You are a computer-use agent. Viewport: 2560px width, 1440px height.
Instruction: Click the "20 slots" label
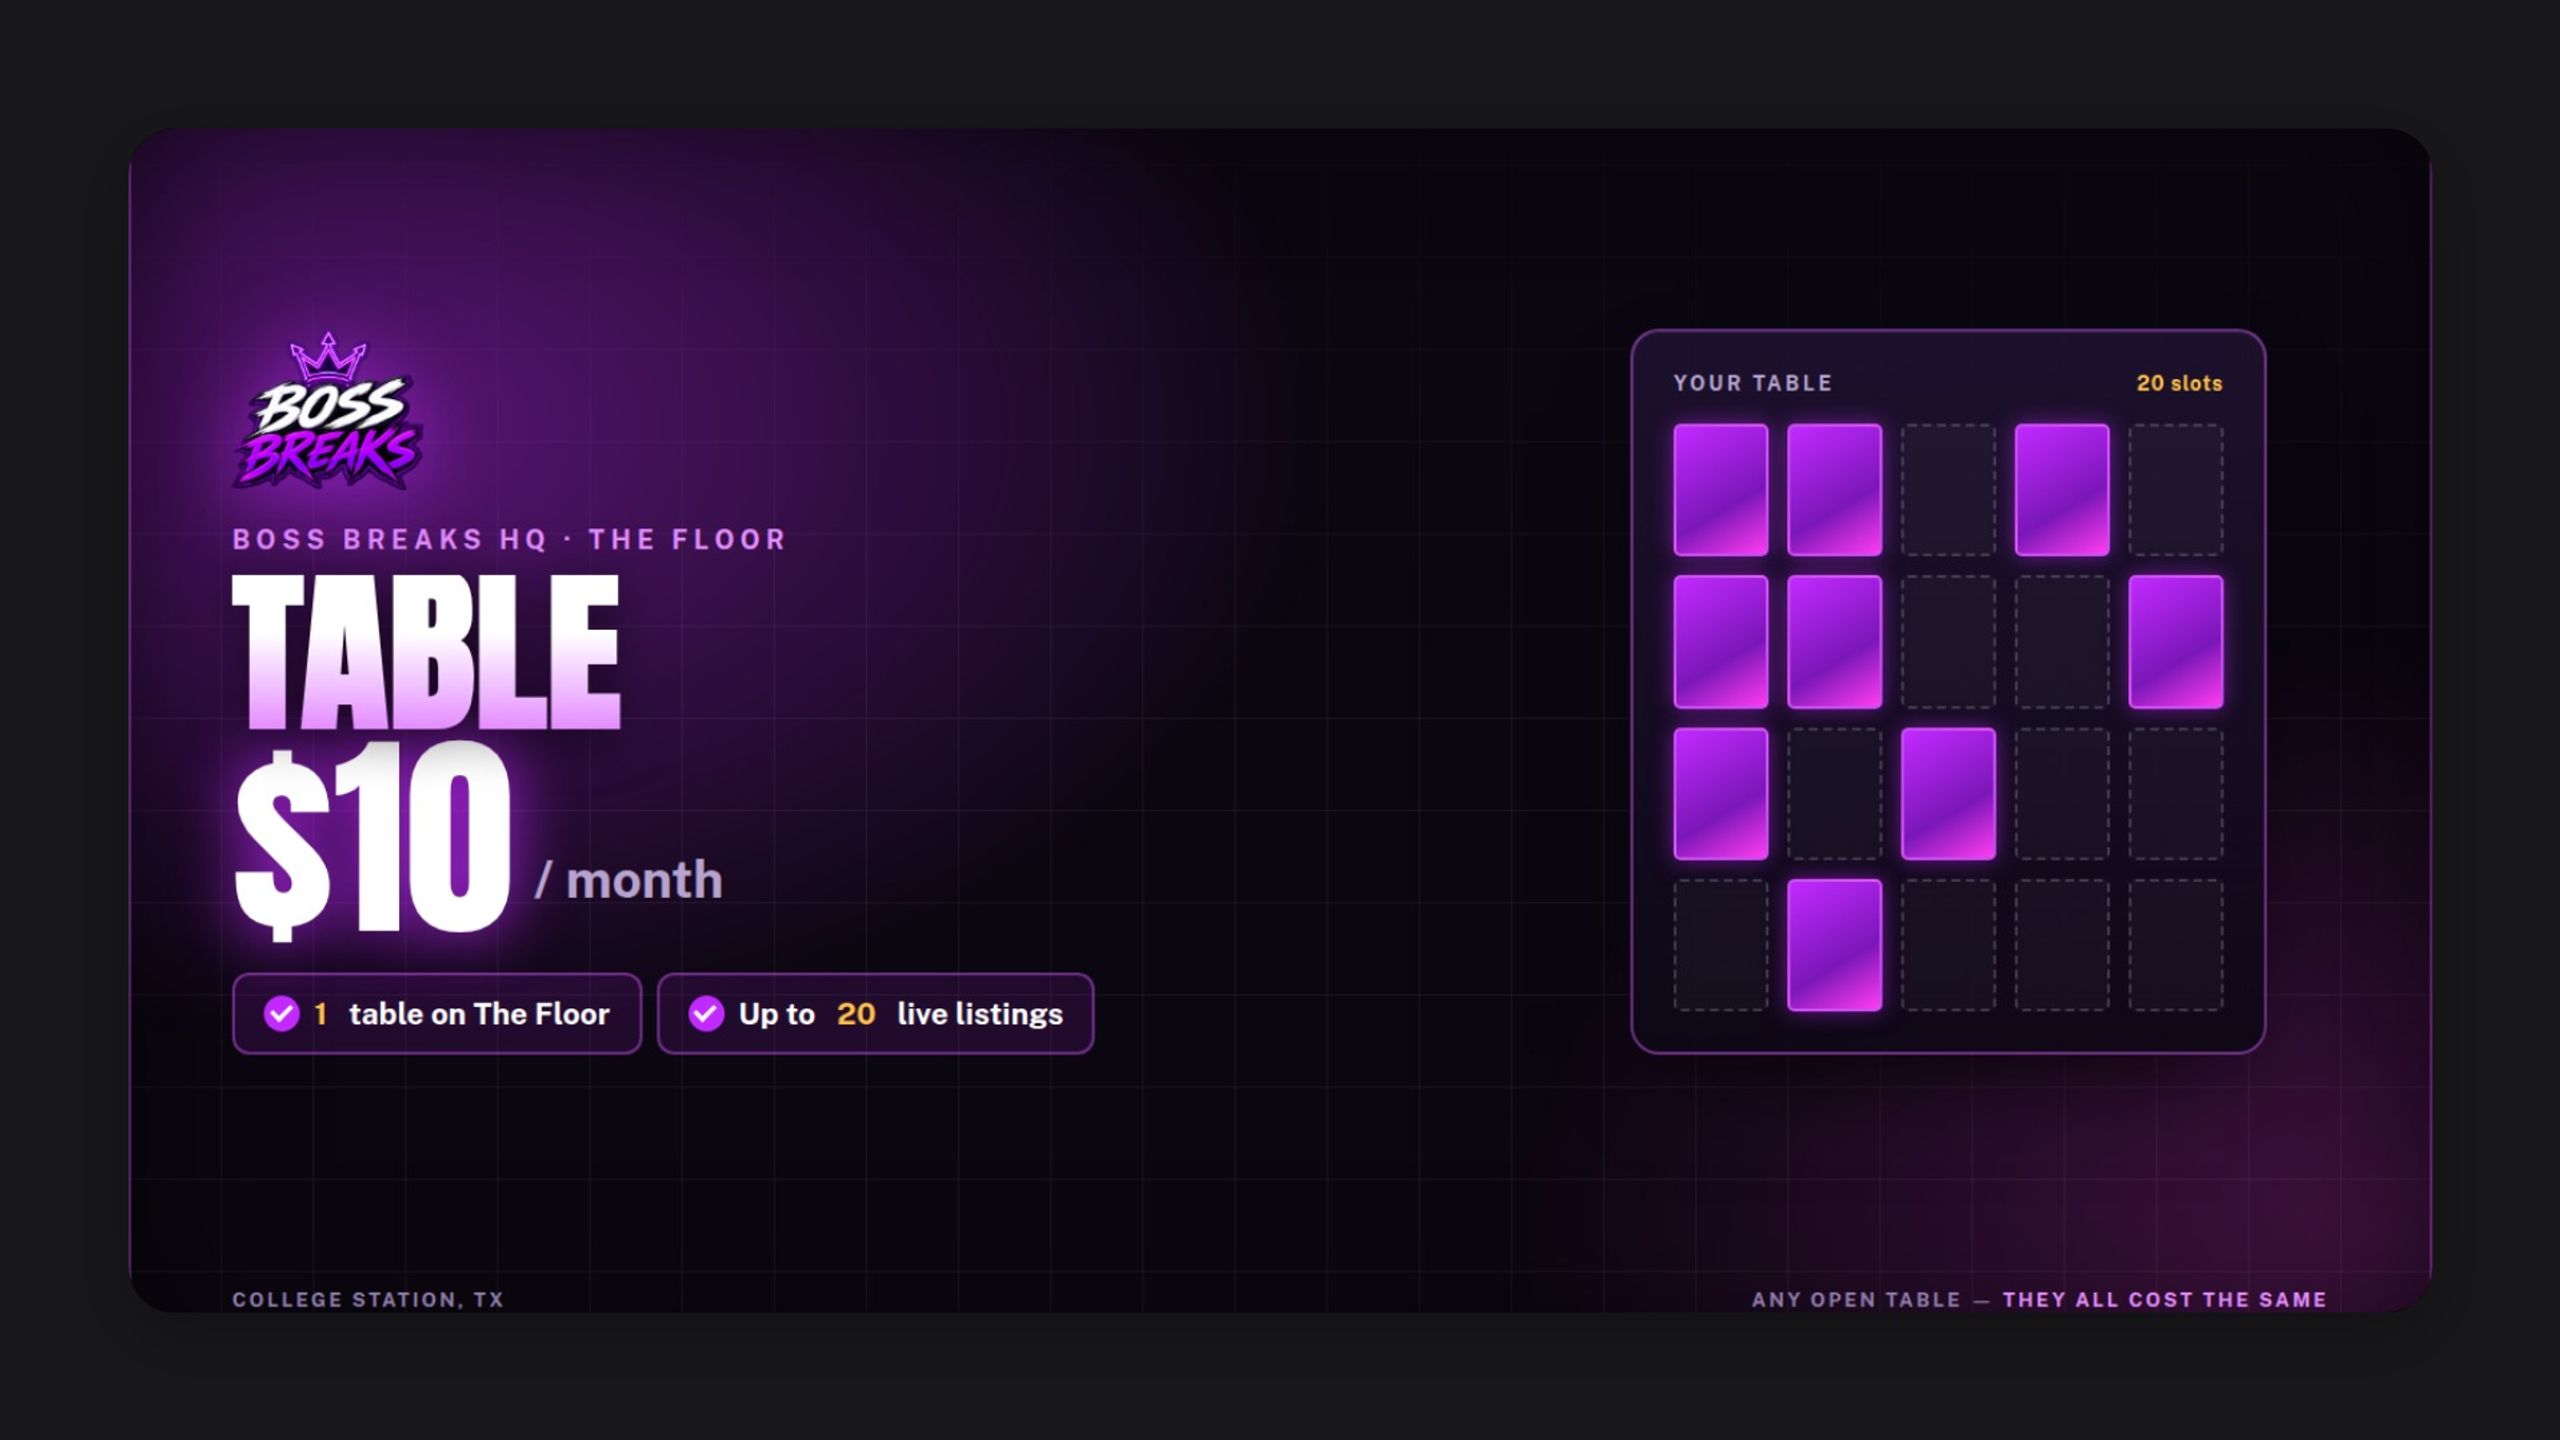(2179, 383)
